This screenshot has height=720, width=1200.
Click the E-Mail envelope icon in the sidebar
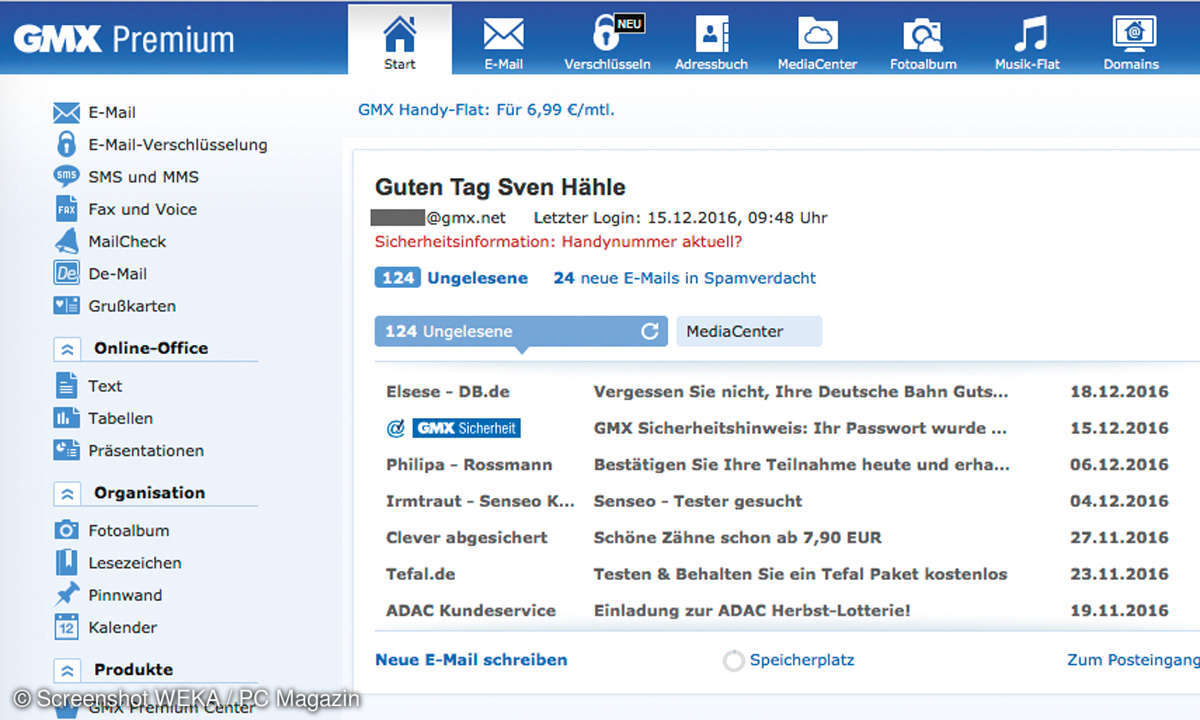point(66,112)
